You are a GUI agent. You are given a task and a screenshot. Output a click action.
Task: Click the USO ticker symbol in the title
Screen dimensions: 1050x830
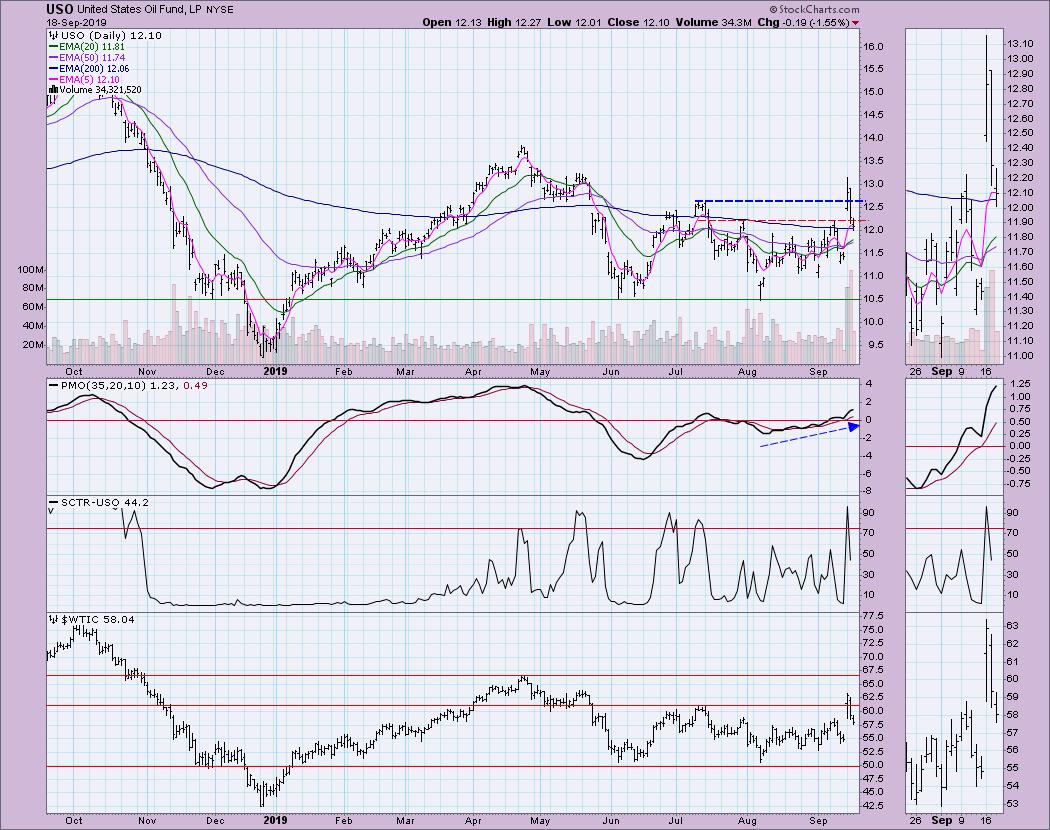pyautogui.click(x=60, y=9)
